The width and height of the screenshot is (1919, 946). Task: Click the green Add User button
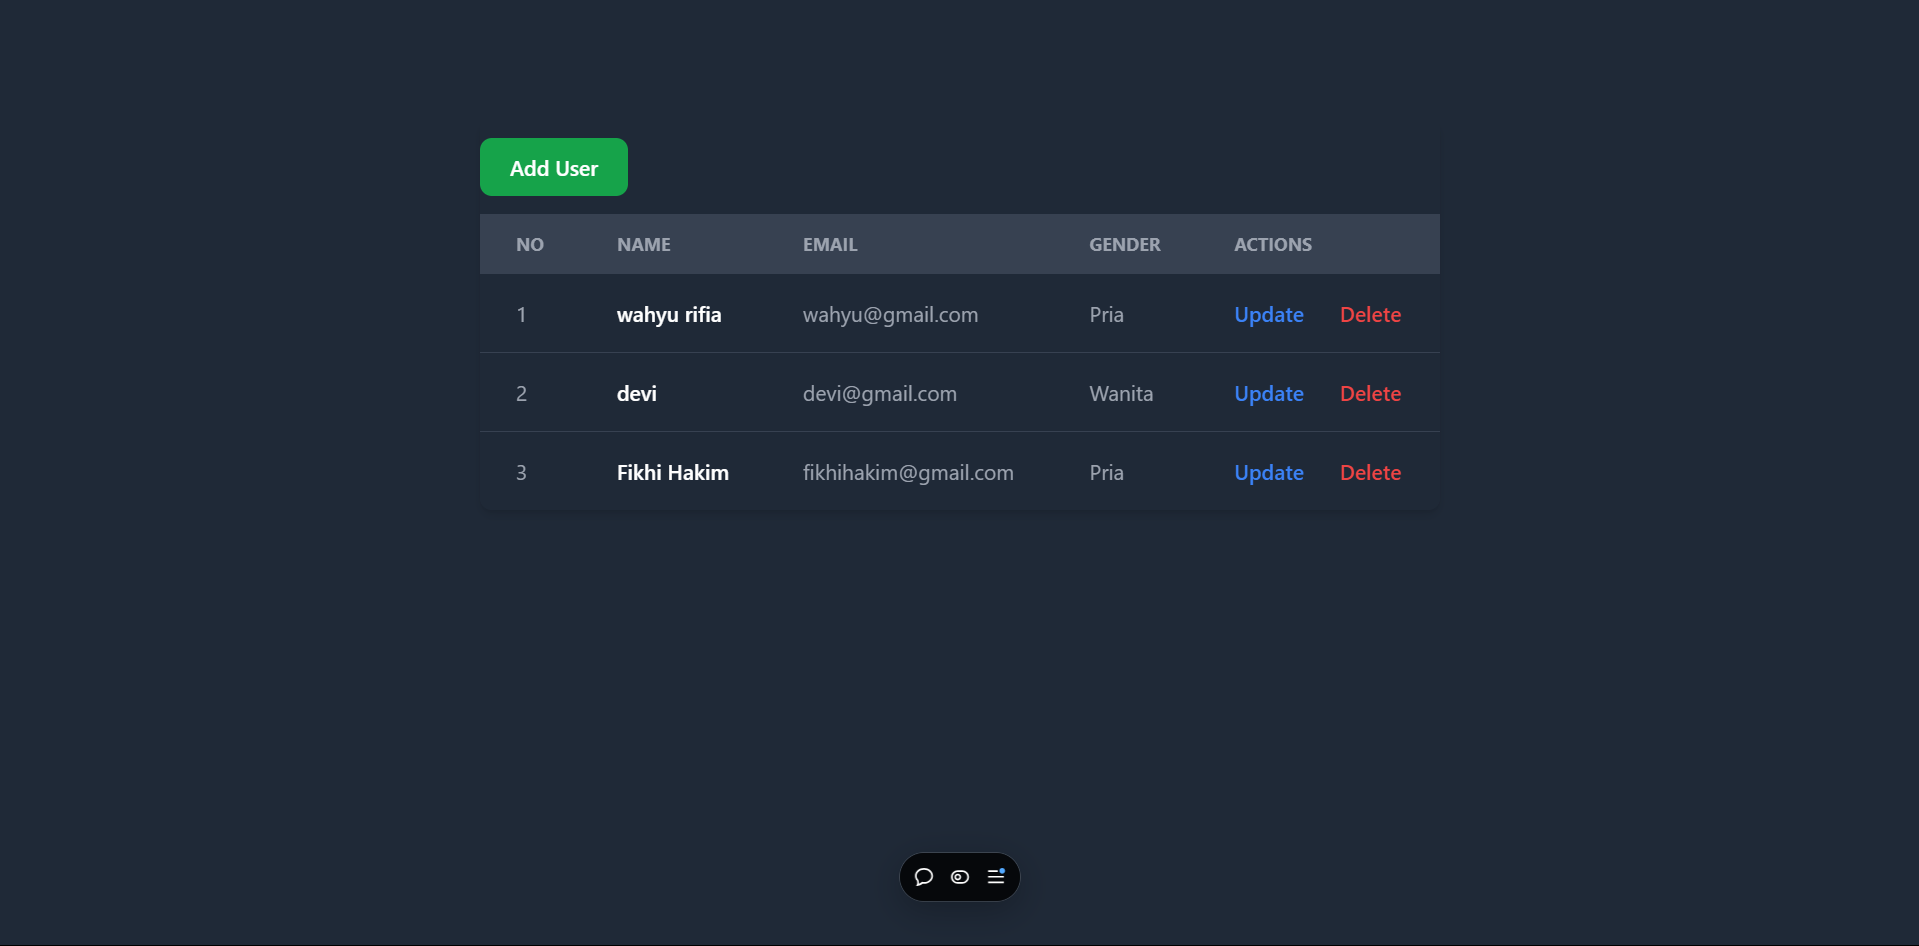[x=554, y=167]
